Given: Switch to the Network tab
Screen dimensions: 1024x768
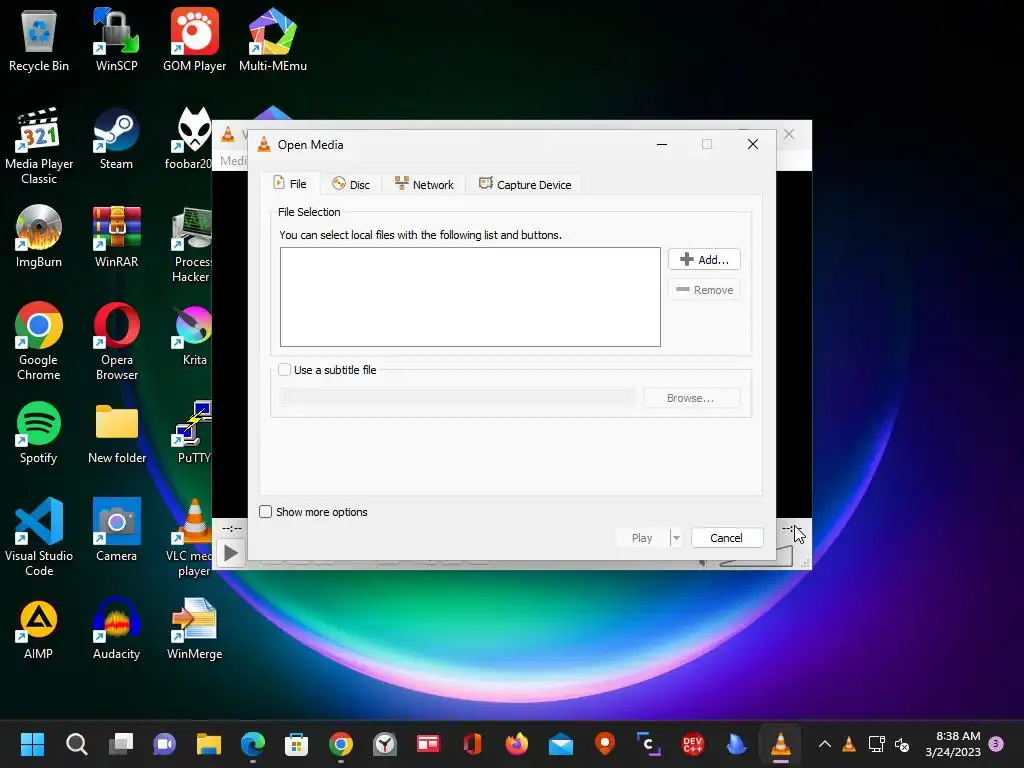Looking at the screenshot, I should pyautogui.click(x=424, y=184).
